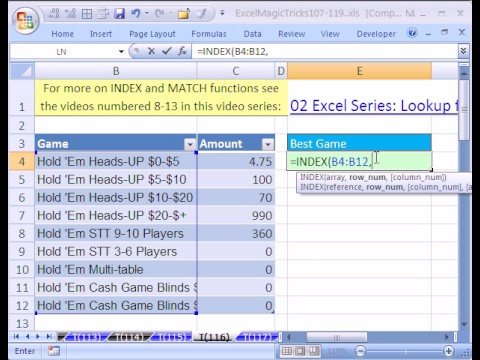Click the first Quick Access Toolbar icon
Screen dimensions: 480x360
coord(54,14)
